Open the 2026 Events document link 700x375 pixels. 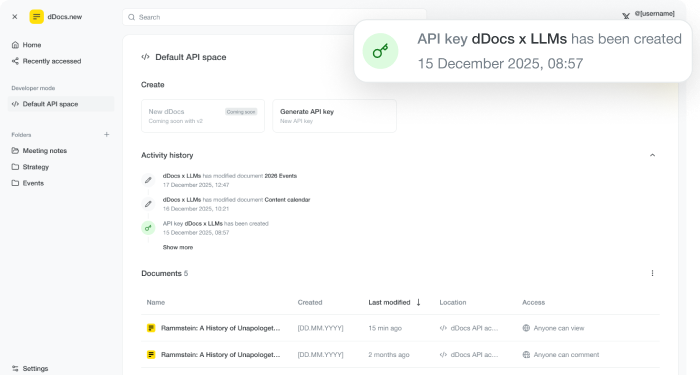[x=280, y=176]
